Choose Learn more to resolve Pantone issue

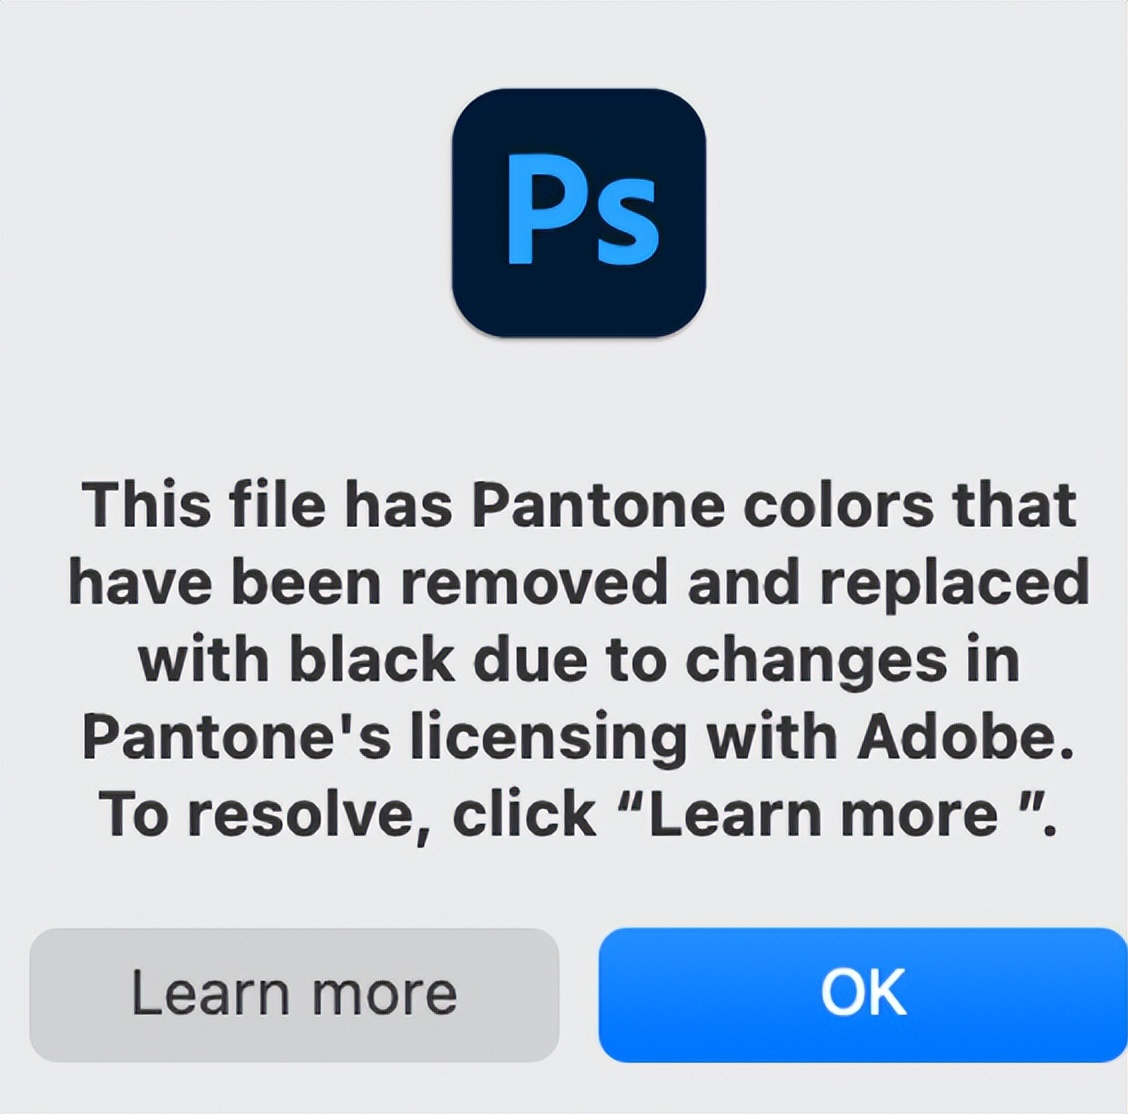(x=295, y=991)
